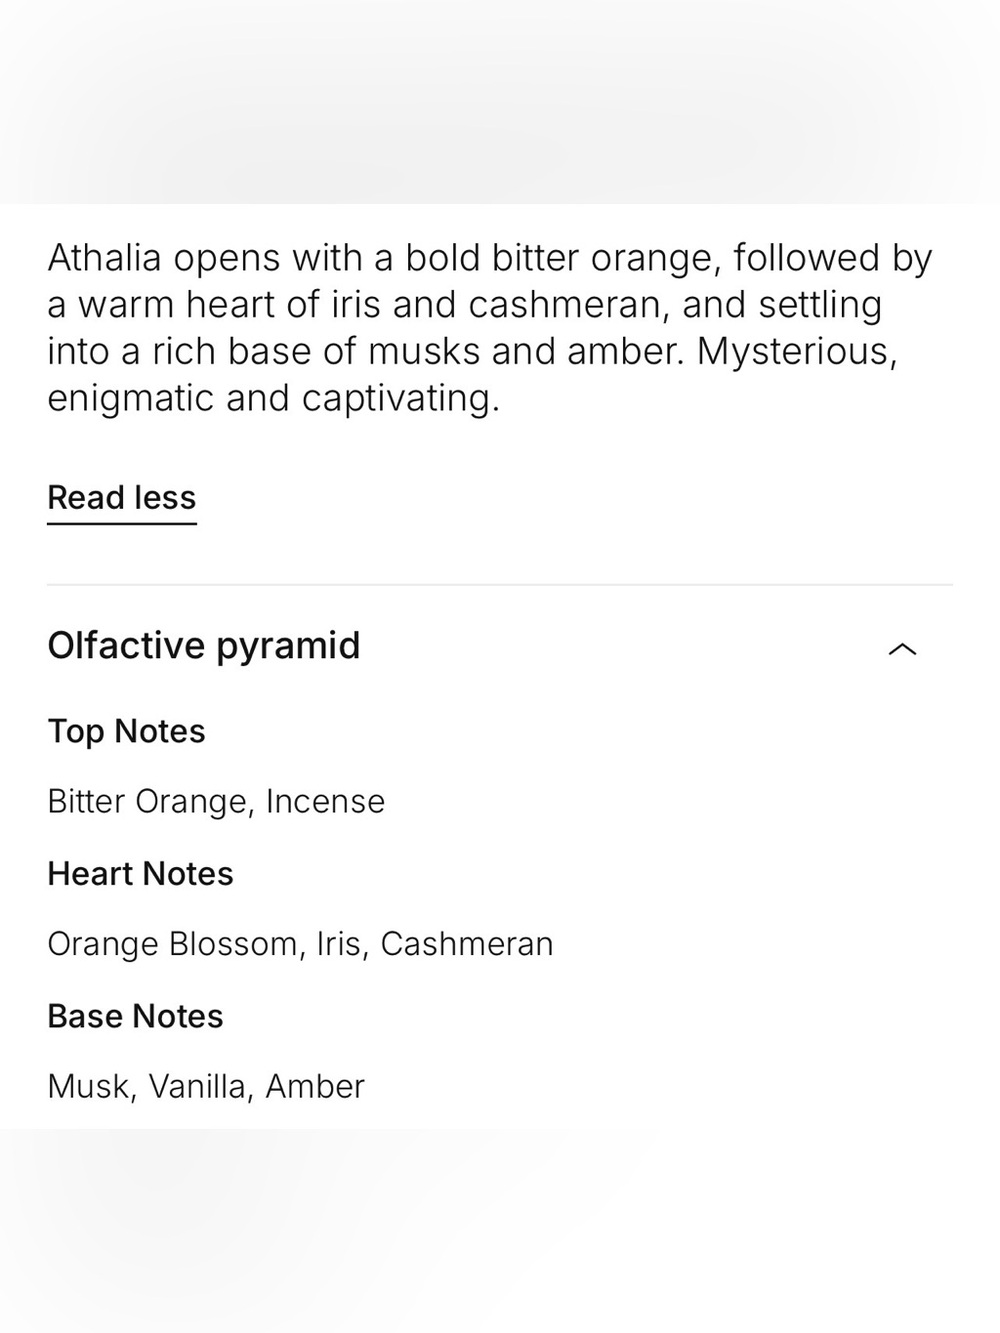
Task: Click the Vanilla base note
Action: [x=197, y=1087]
